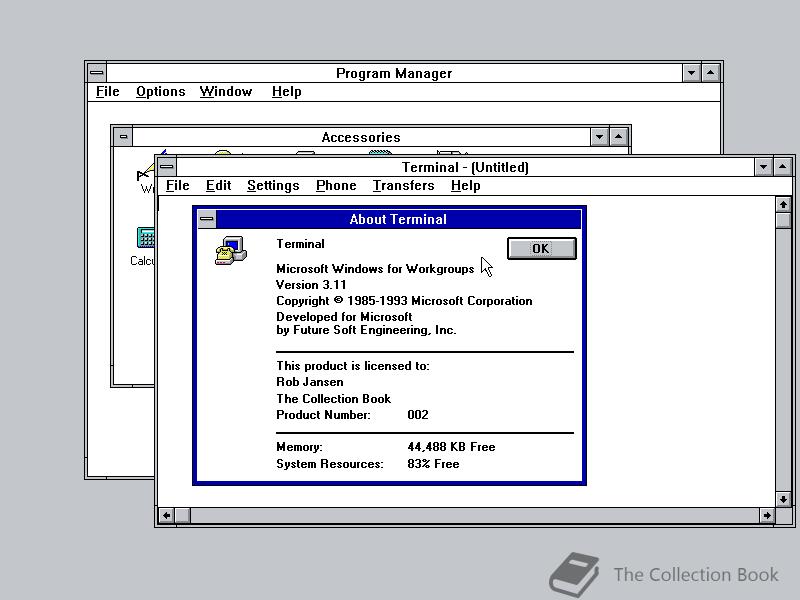Open About Terminal dialog control menu box
This screenshot has width=800, height=600.
207,219
